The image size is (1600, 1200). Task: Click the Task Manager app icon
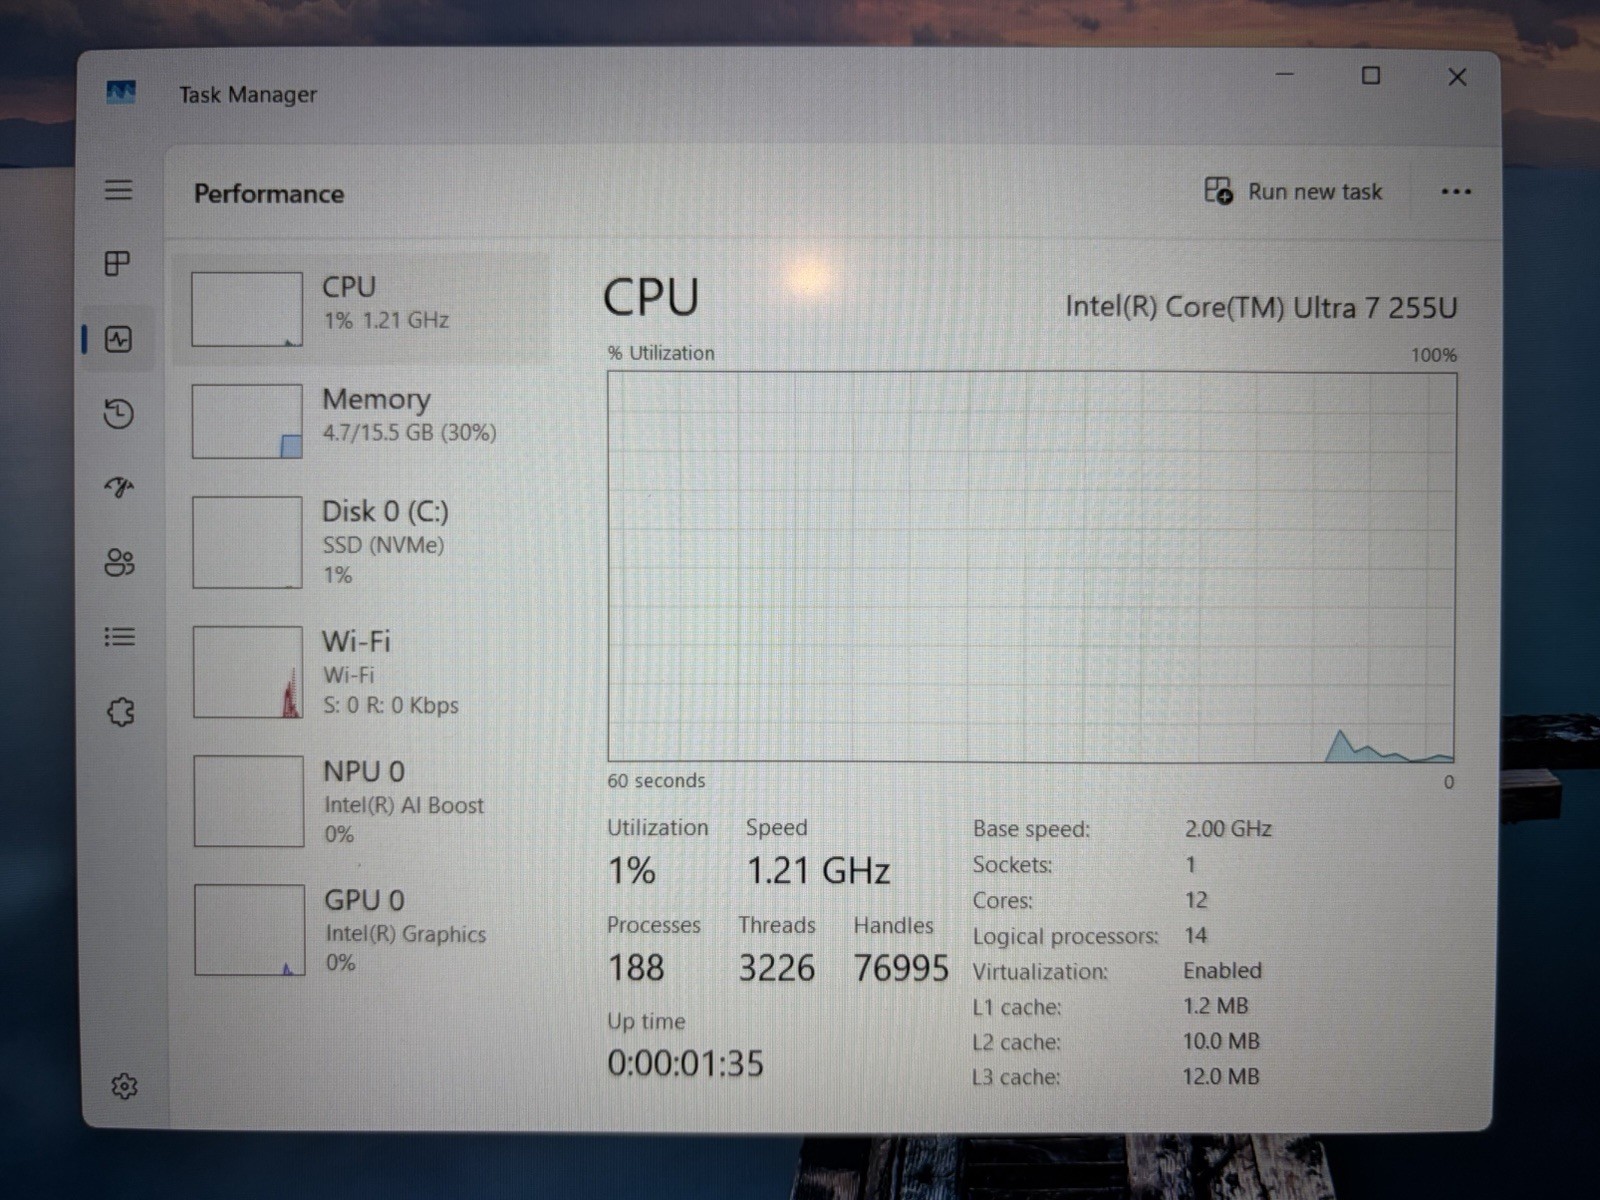point(121,92)
